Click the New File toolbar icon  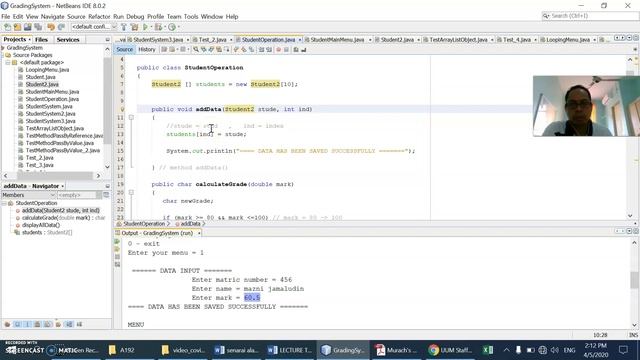point(7,27)
